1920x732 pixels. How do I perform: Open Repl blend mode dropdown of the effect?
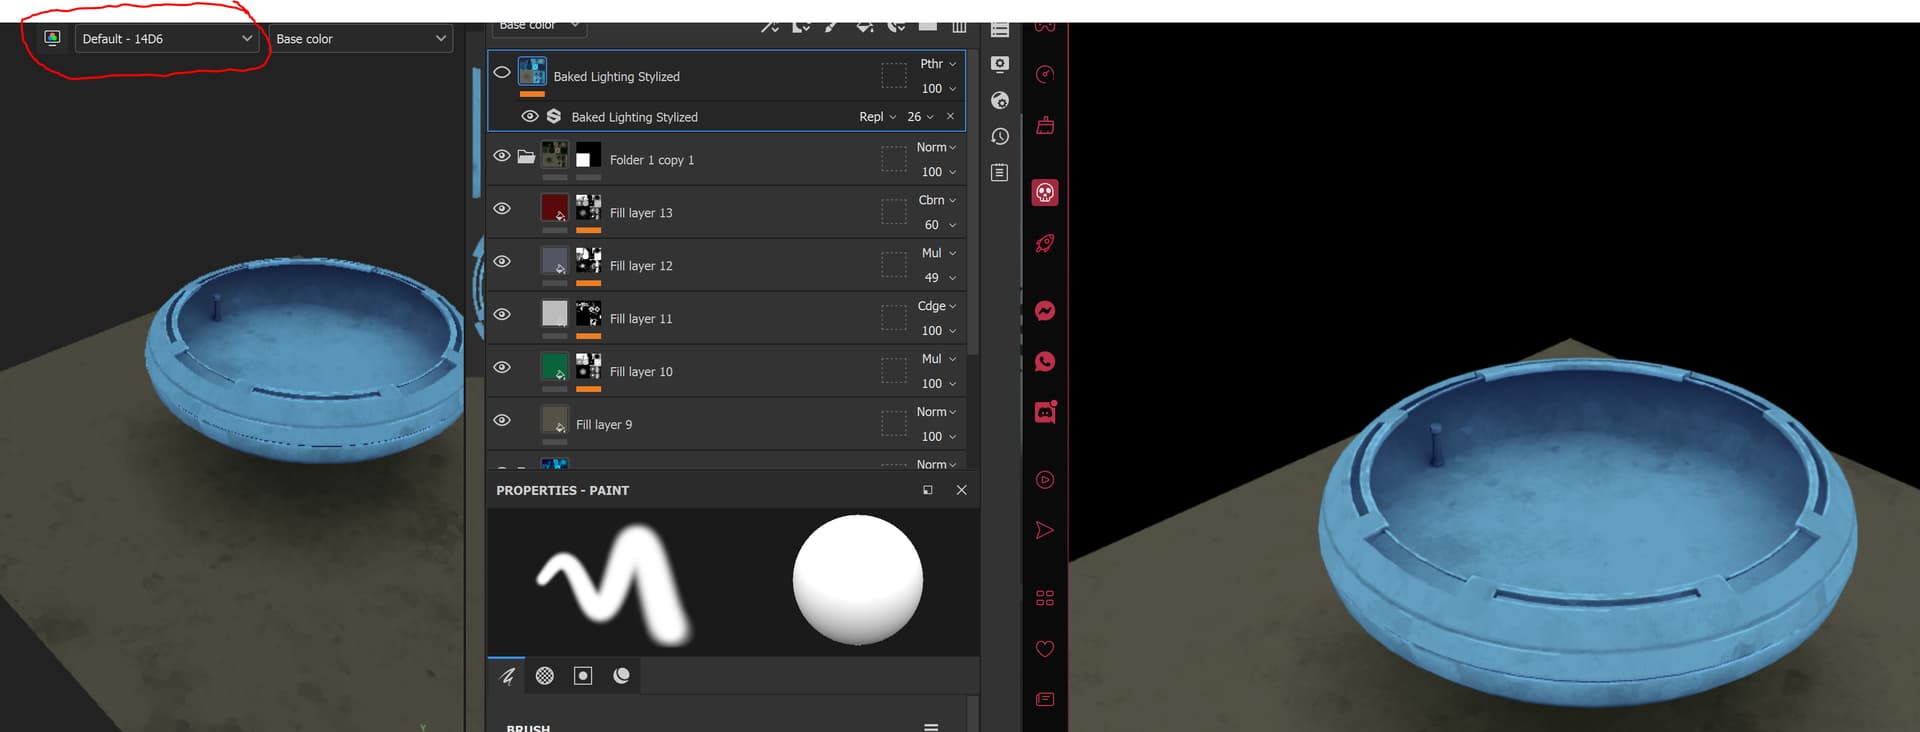[x=877, y=117]
